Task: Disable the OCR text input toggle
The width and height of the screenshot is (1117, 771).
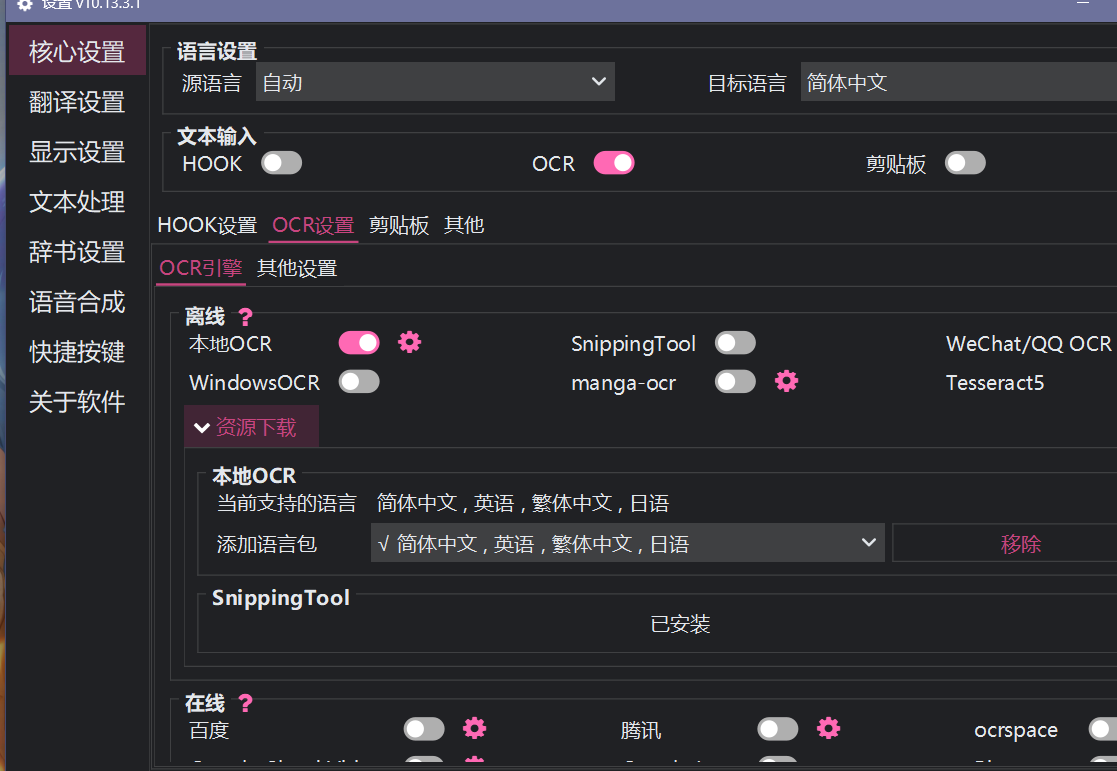Action: tap(613, 162)
